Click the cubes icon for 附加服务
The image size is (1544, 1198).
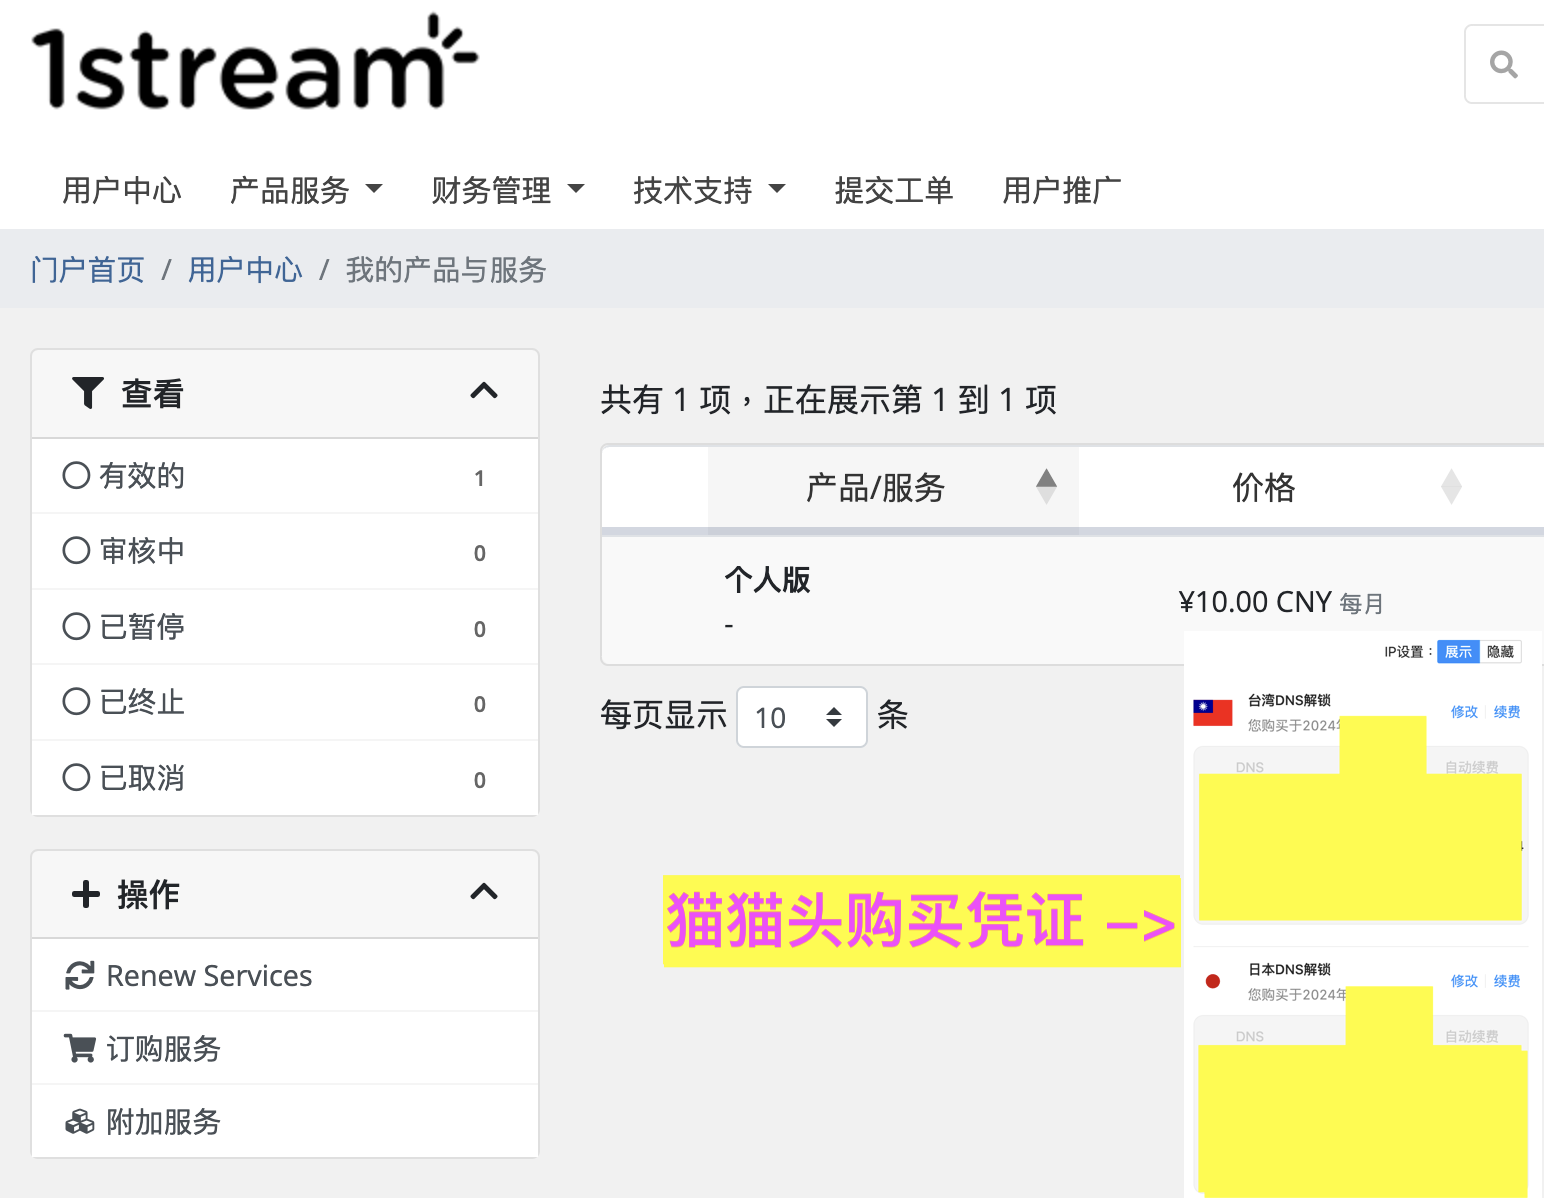pyautogui.click(x=80, y=1122)
